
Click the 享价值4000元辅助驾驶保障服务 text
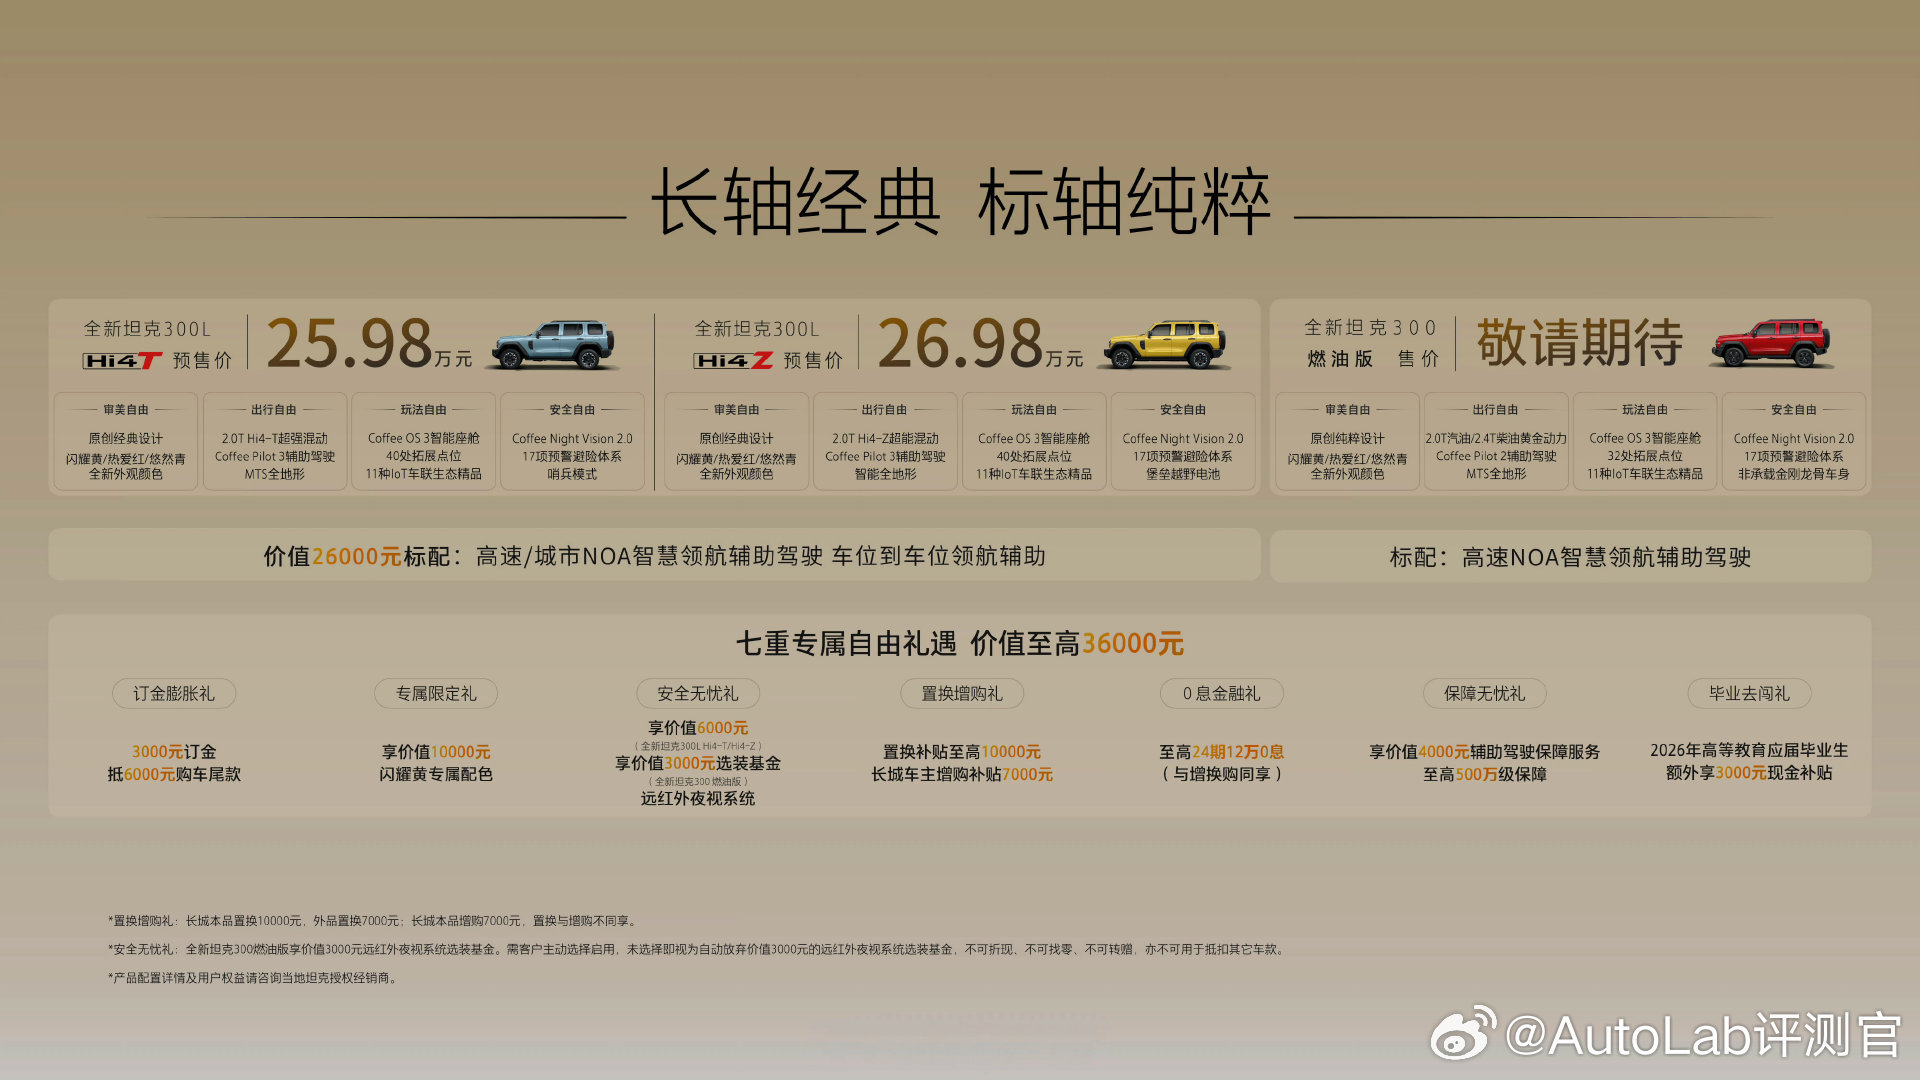pos(1485,752)
